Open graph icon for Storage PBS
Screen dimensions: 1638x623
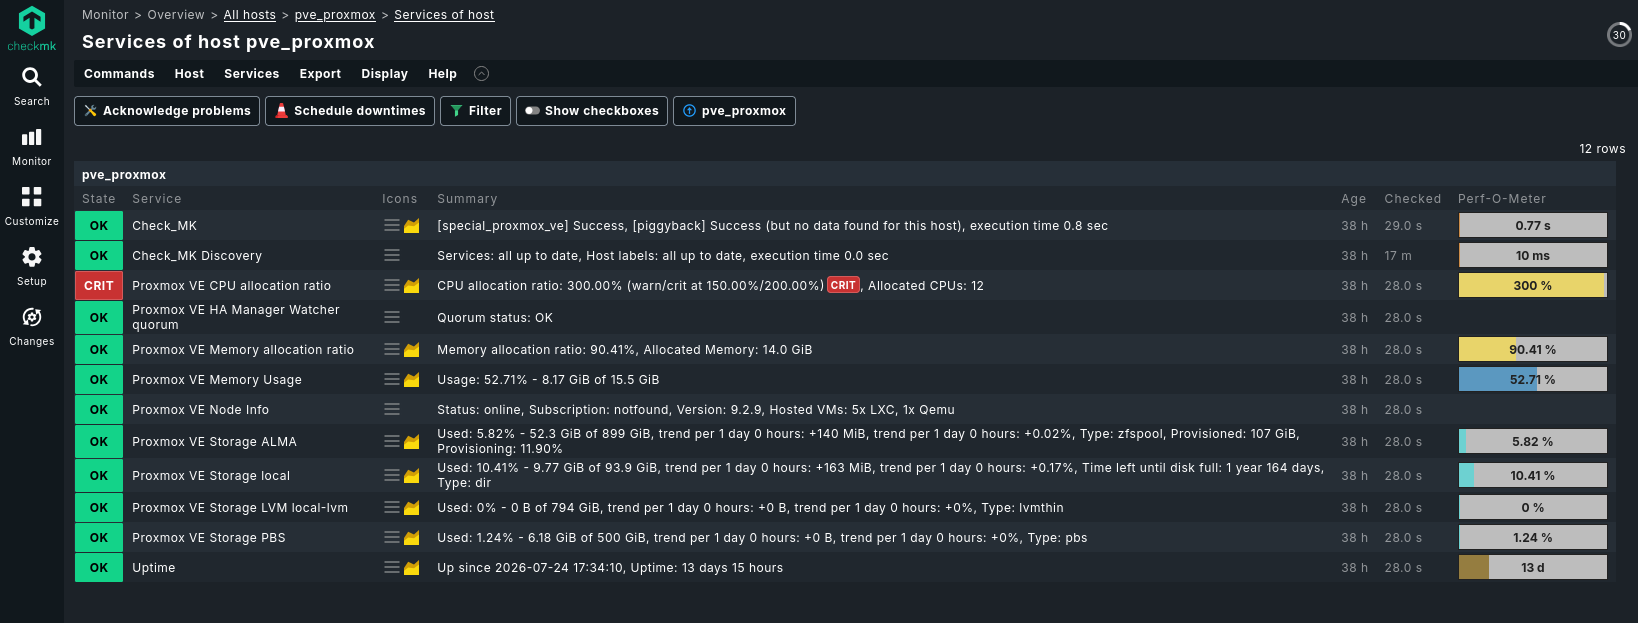pyautogui.click(x=412, y=538)
